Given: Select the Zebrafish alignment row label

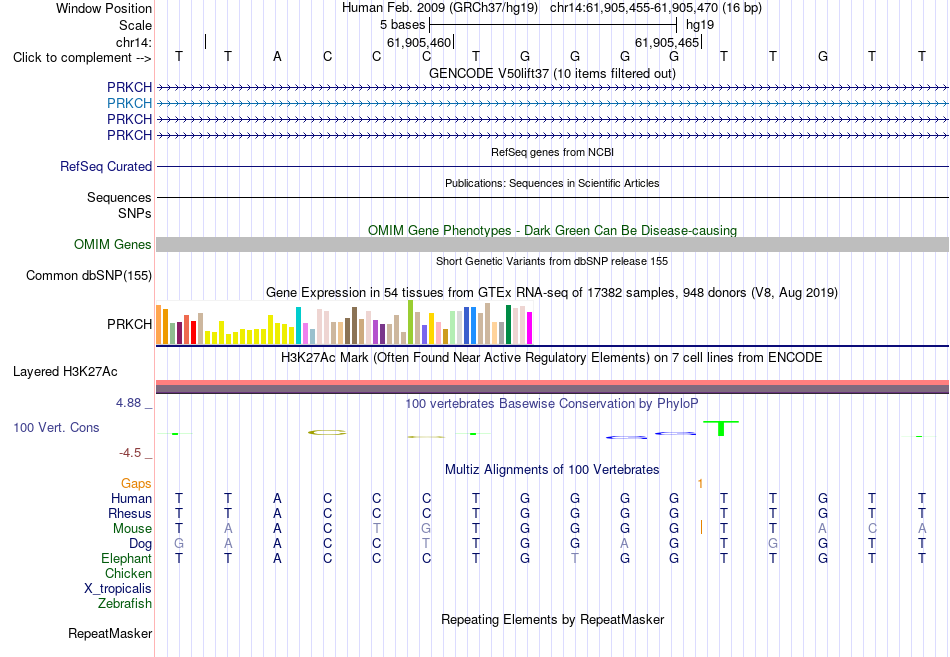Looking at the screenshot, I should [x=125, y=604].
